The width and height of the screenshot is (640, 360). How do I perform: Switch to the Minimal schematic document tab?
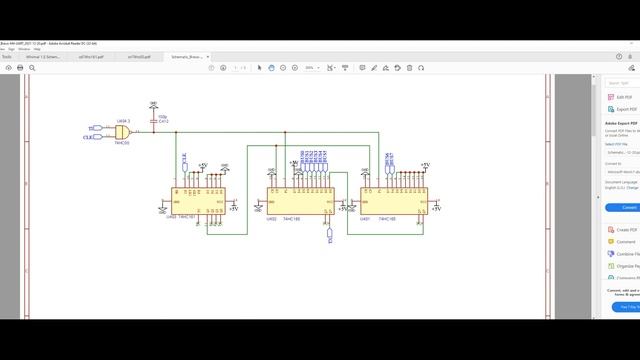click(42, 57)
